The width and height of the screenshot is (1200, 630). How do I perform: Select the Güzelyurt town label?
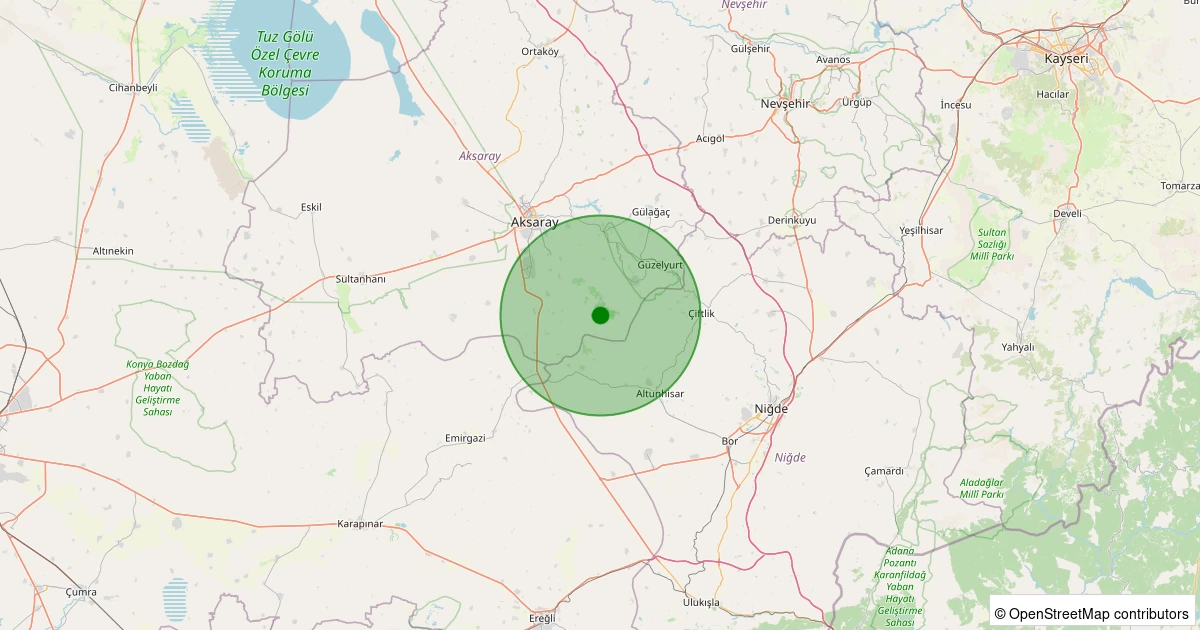(660, 265)
